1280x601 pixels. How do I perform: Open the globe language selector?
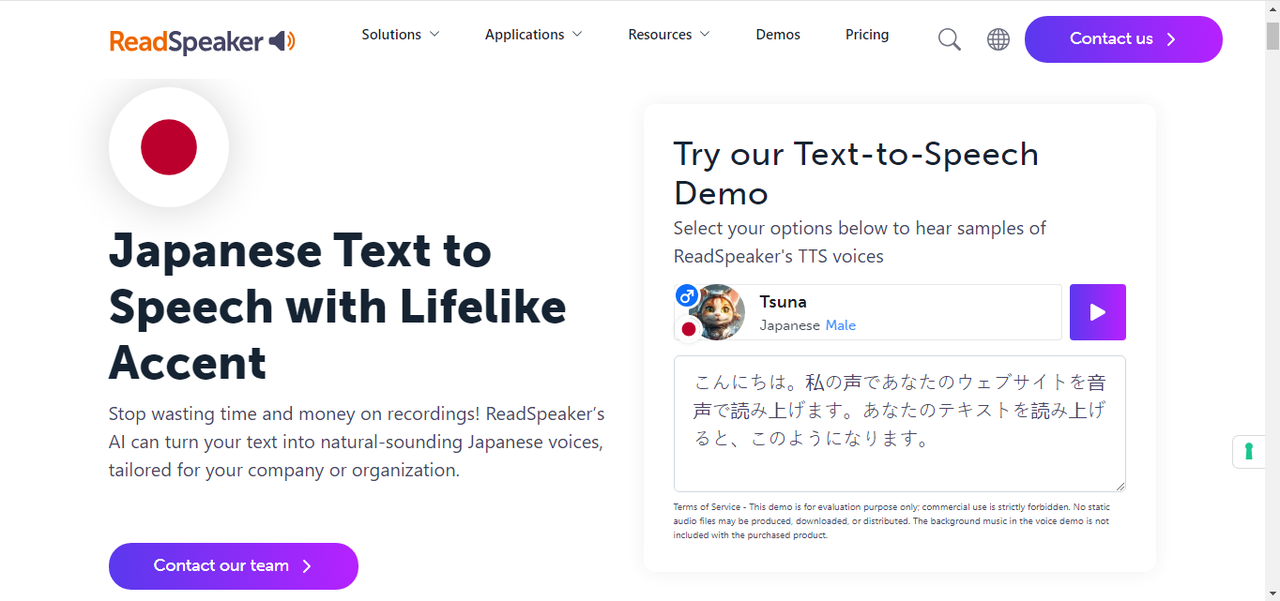[x=998, y=39]
